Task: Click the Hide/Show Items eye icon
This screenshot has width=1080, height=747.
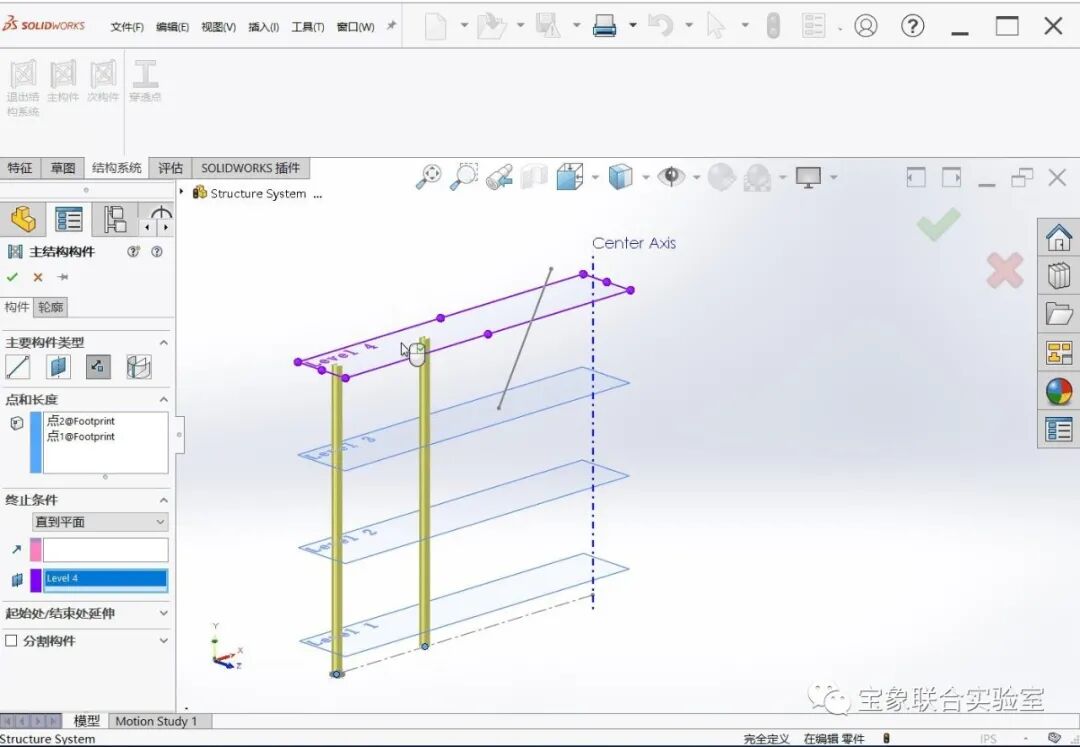Action: coord(671,177)
